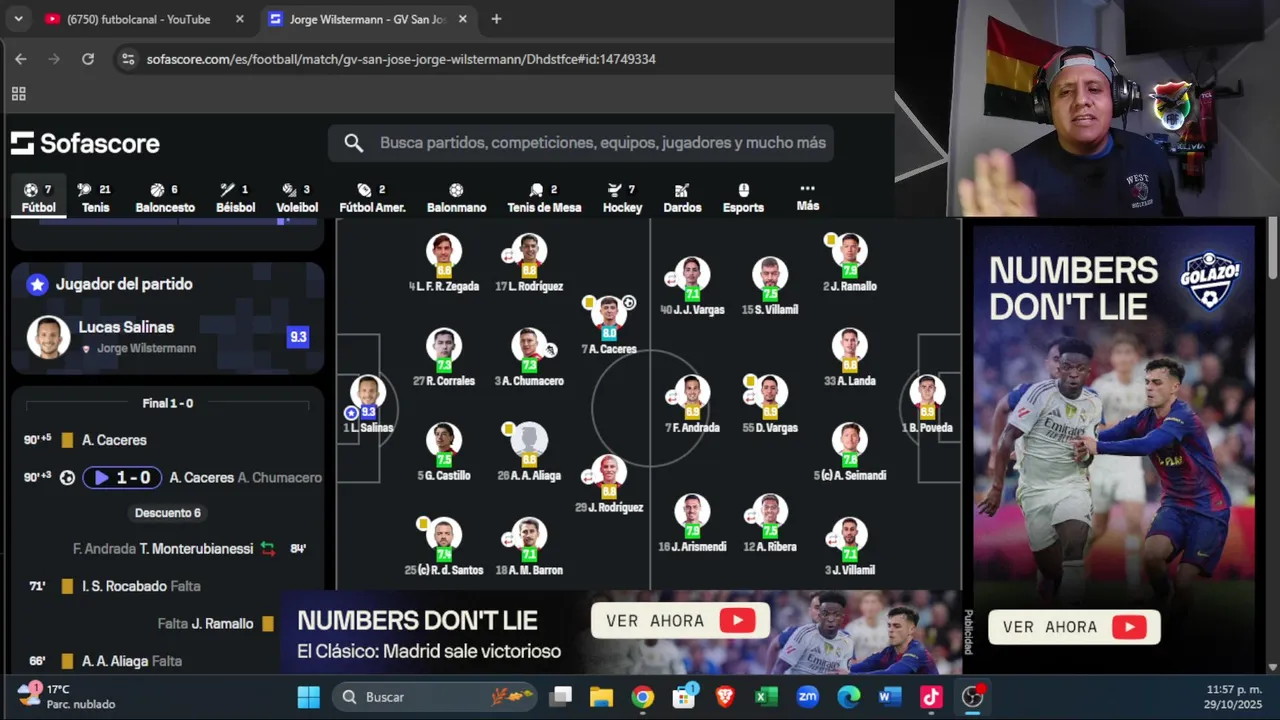Screen dimensions: 1280x720
Task: Close the futbolcanal YouTube tab
Action: tap(239, 19)
